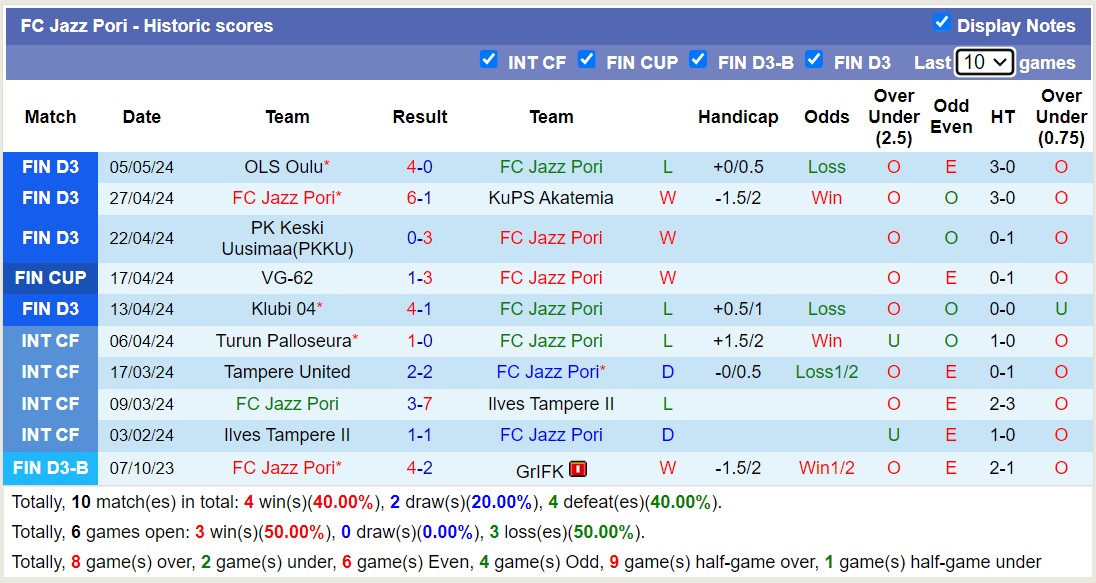
Task: Click the FIN D3-B league label
Action: click(50, 468)
